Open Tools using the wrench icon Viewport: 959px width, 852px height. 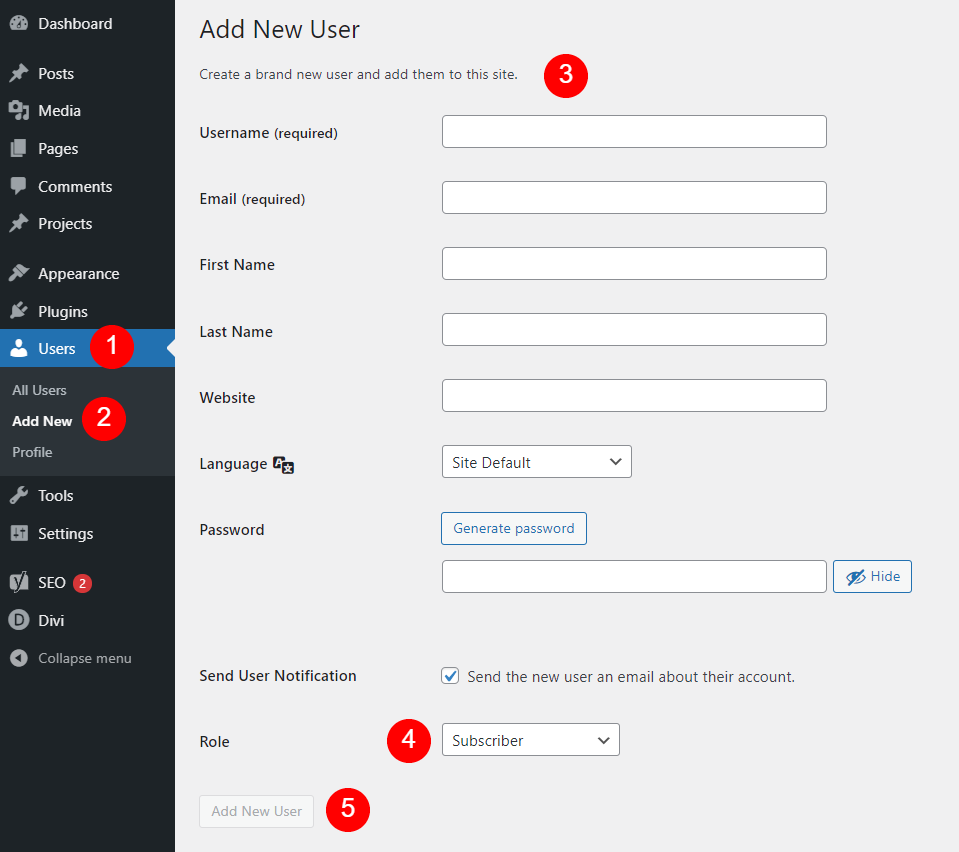[x=20, y=495]
